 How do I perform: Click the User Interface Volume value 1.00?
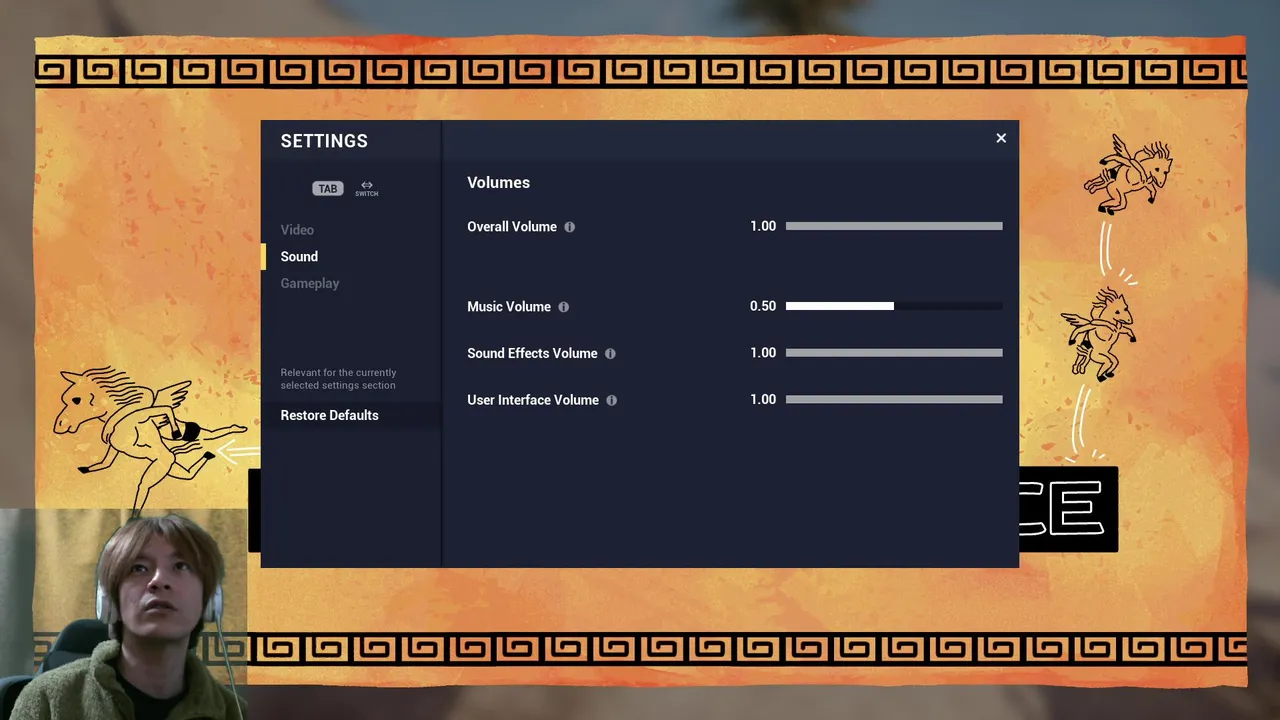pos(763,399)
